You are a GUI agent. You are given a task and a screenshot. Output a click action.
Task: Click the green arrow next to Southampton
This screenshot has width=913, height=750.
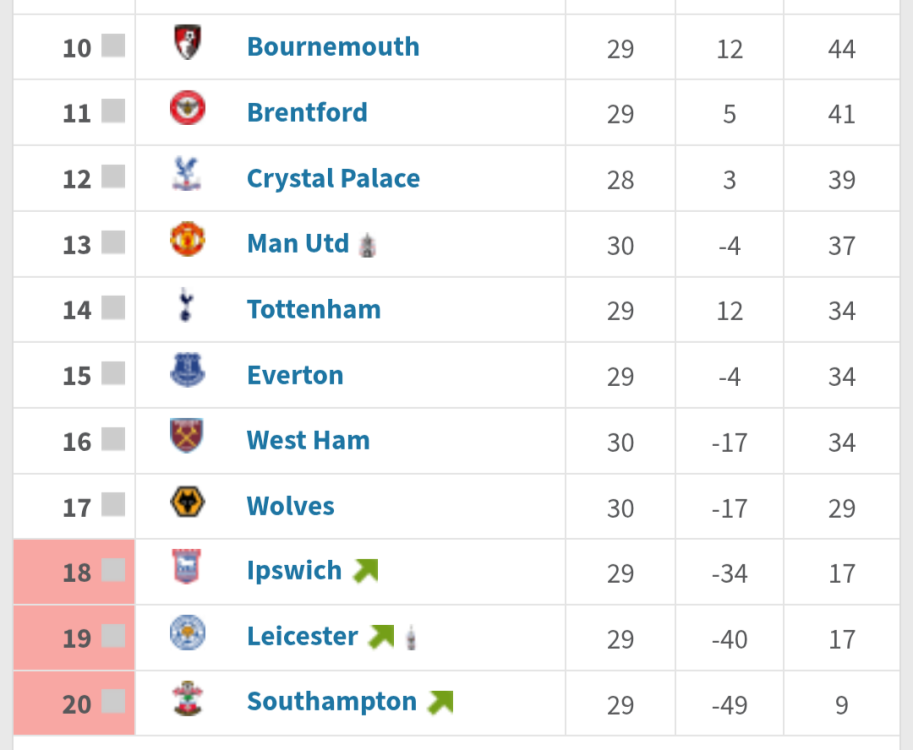[440, 702]
